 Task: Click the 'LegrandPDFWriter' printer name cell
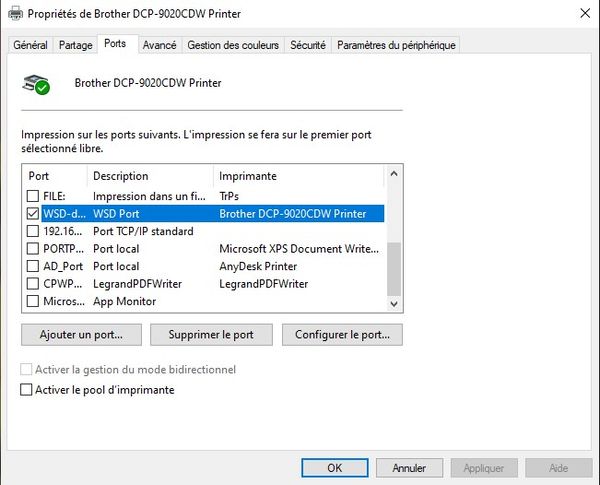coord(264,284)
